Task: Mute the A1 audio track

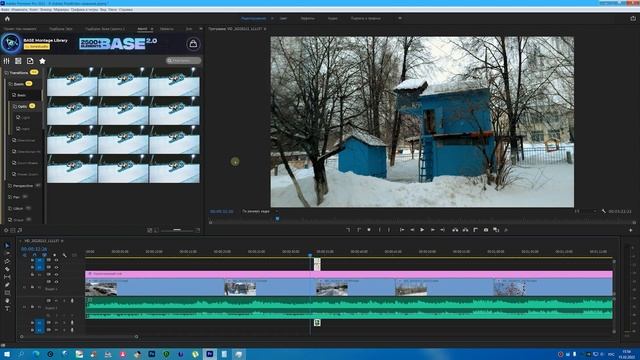Action: (56, 301)
